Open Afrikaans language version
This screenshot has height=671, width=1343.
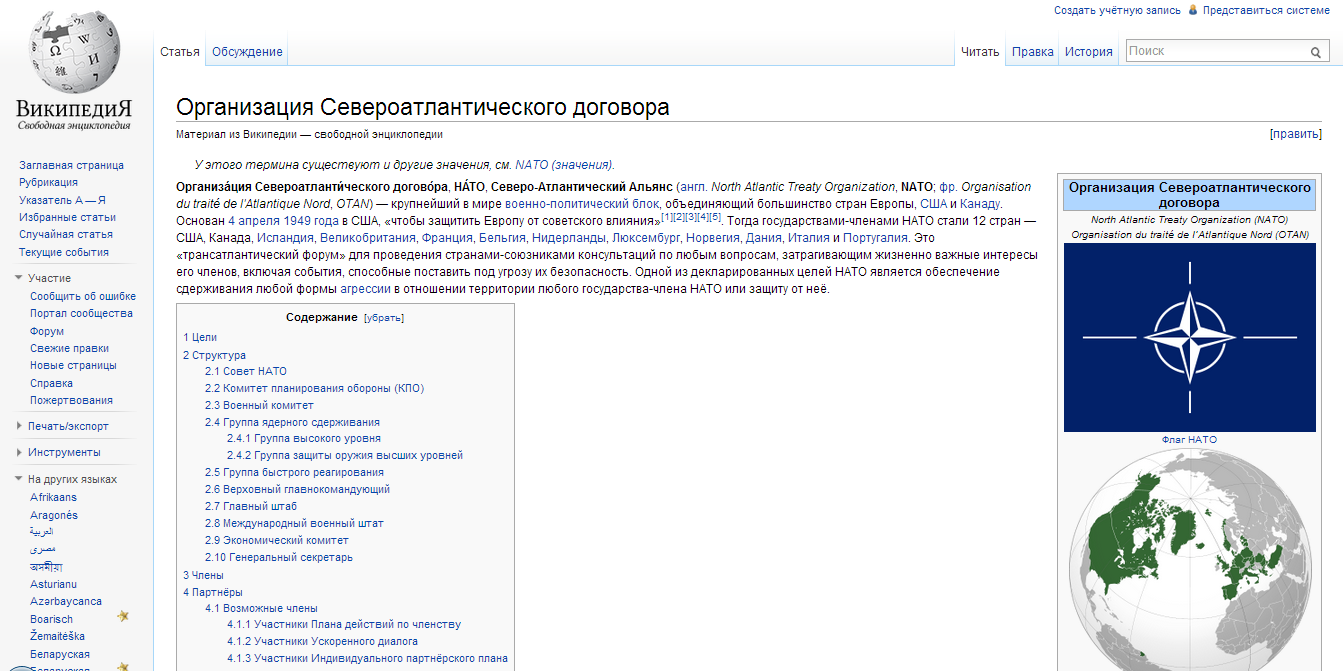click(53, 497)
